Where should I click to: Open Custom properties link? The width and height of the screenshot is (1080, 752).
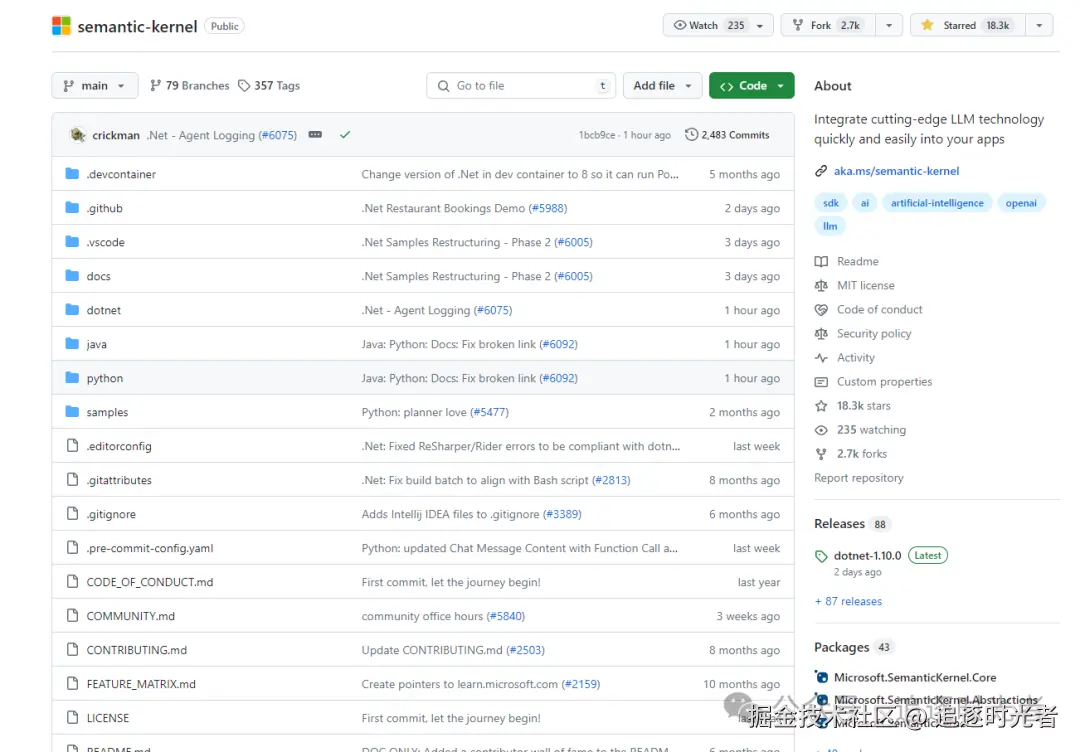click(x=884, y=382)
